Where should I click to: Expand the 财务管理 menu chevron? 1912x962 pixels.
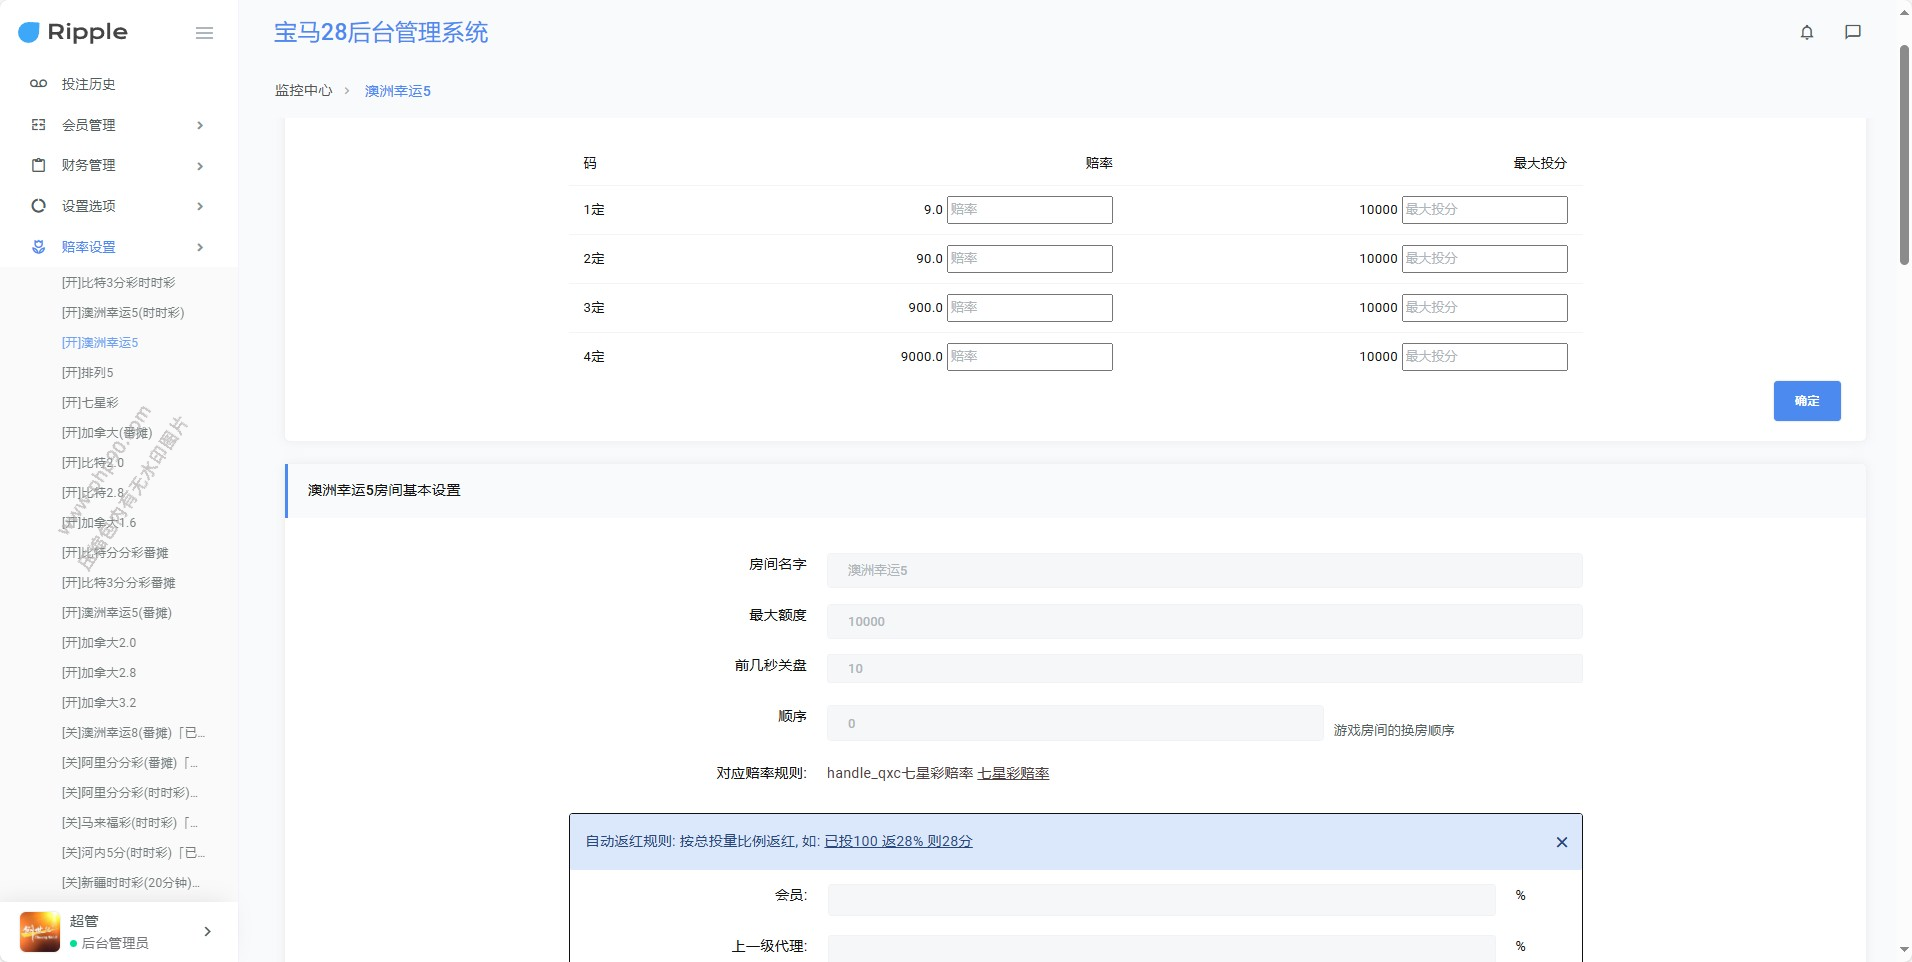pos(200,166)
